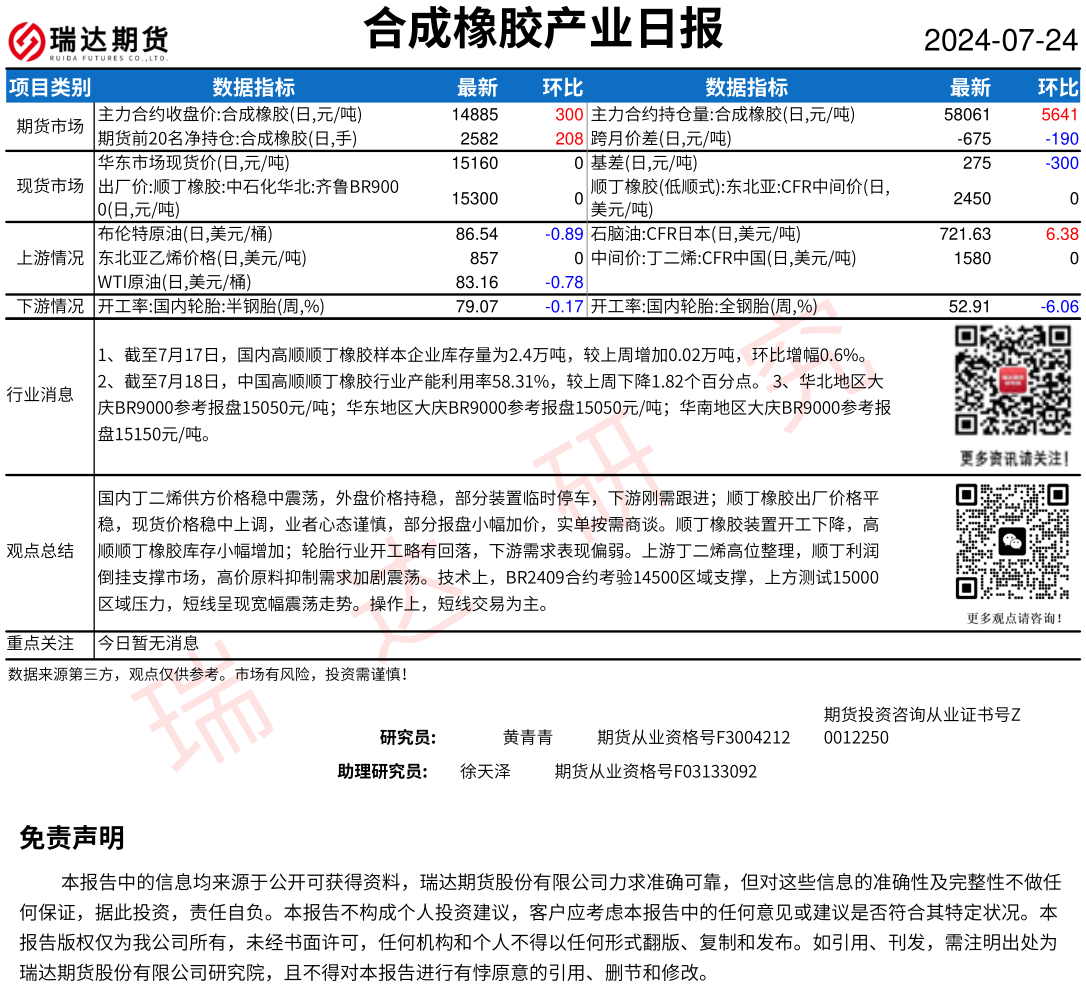
Task: Click the 更多资讯请关注 caption
Action: 1011,458
